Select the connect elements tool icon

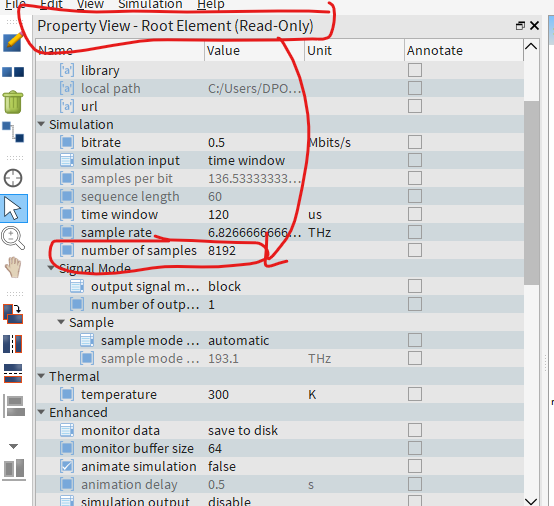[13, 132]
